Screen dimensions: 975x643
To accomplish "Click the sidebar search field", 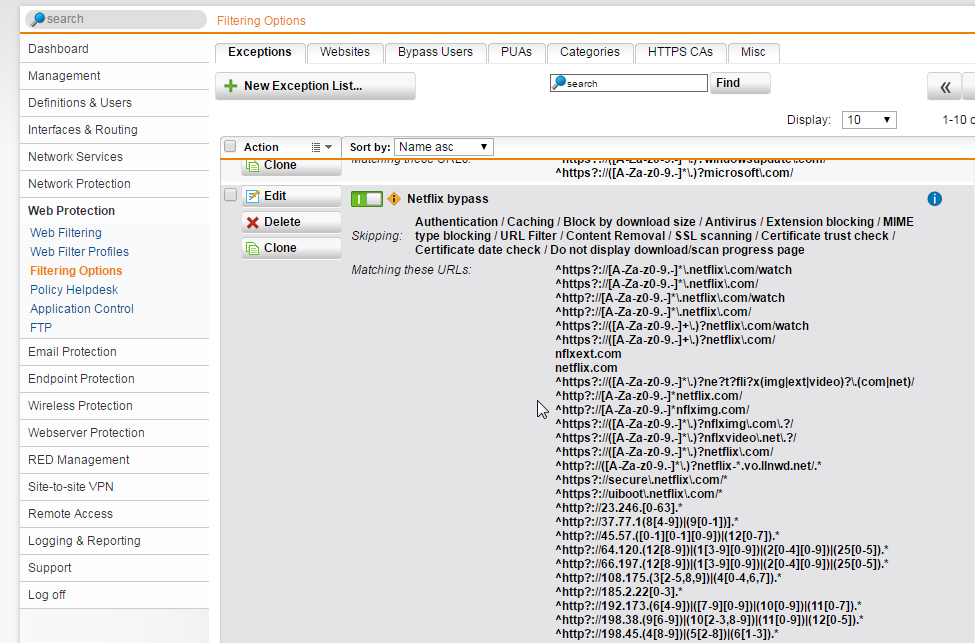I will point(116,19).
